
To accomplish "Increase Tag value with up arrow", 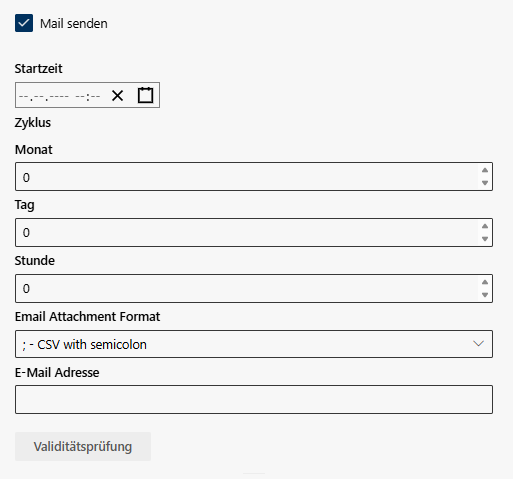I will (485, 226).
